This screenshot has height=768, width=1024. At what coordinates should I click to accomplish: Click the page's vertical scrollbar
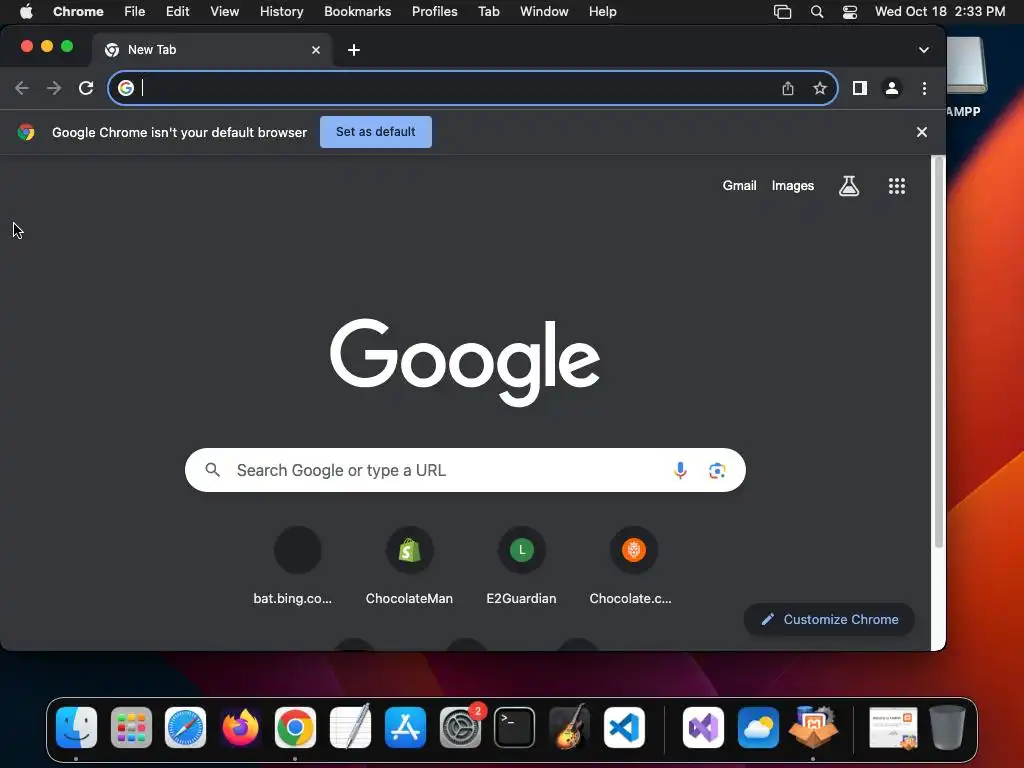point(938,353)
